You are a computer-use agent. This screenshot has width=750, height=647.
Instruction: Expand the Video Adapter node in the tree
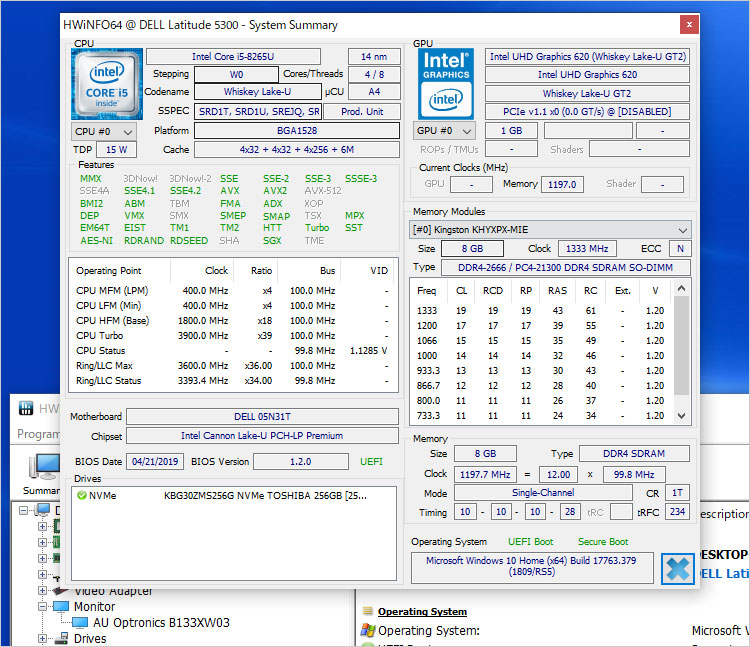43,591
